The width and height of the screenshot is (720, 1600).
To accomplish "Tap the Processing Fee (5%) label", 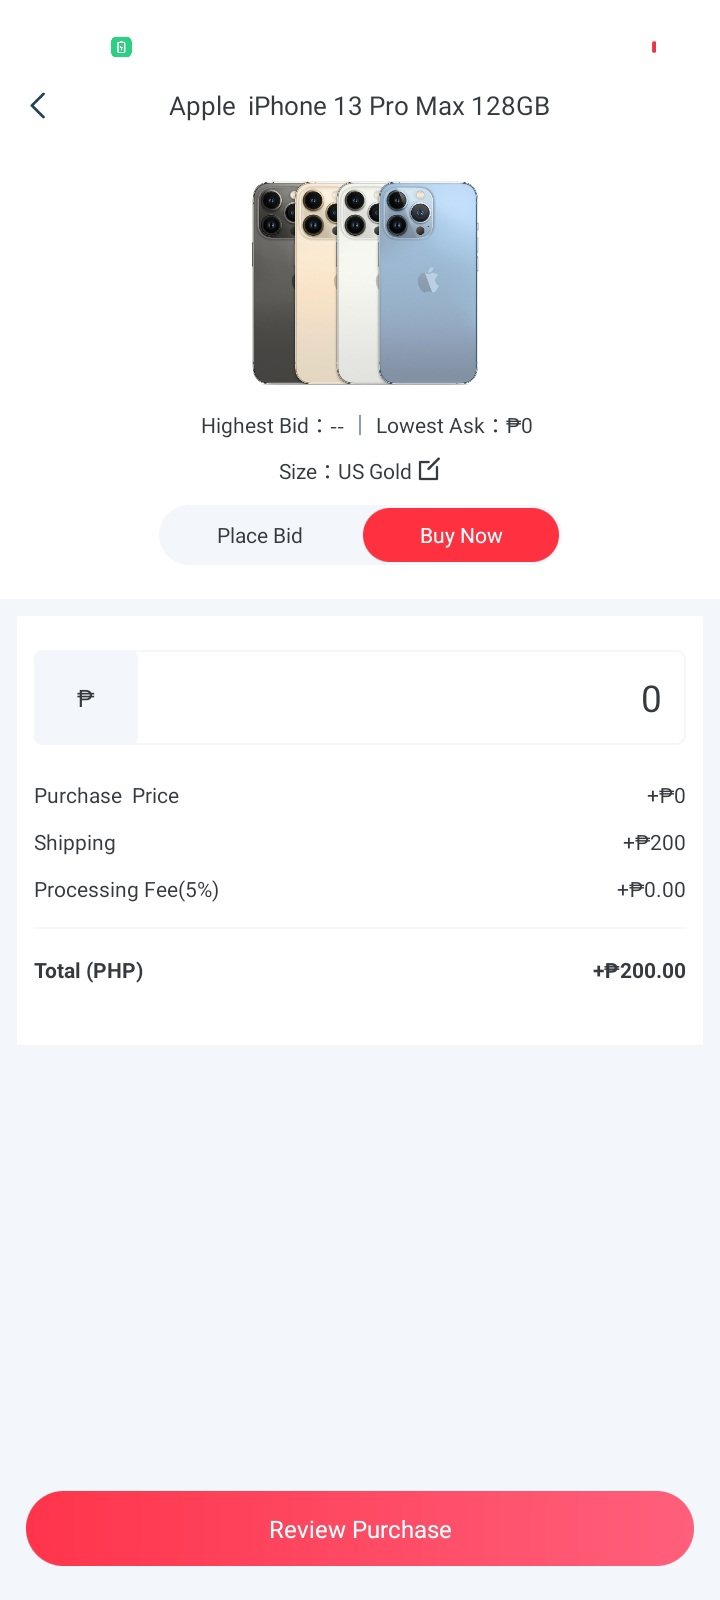I will point(126,890).
